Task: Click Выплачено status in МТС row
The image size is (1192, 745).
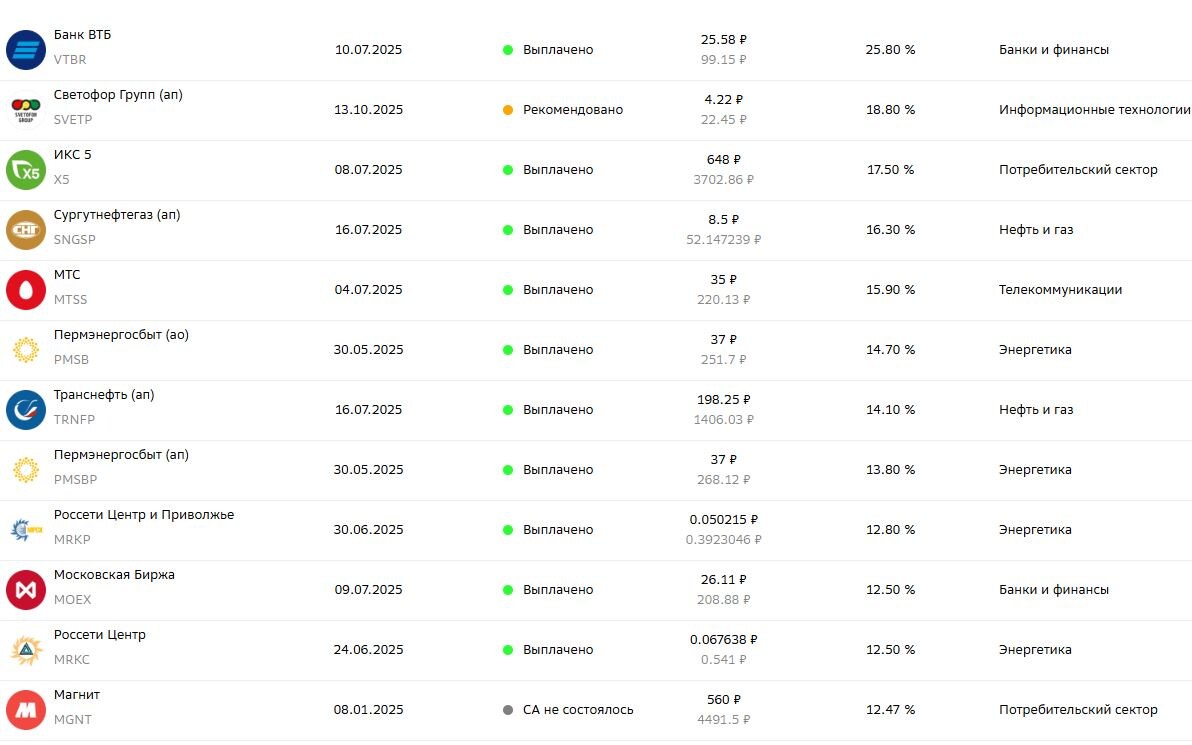Action: 558,290
